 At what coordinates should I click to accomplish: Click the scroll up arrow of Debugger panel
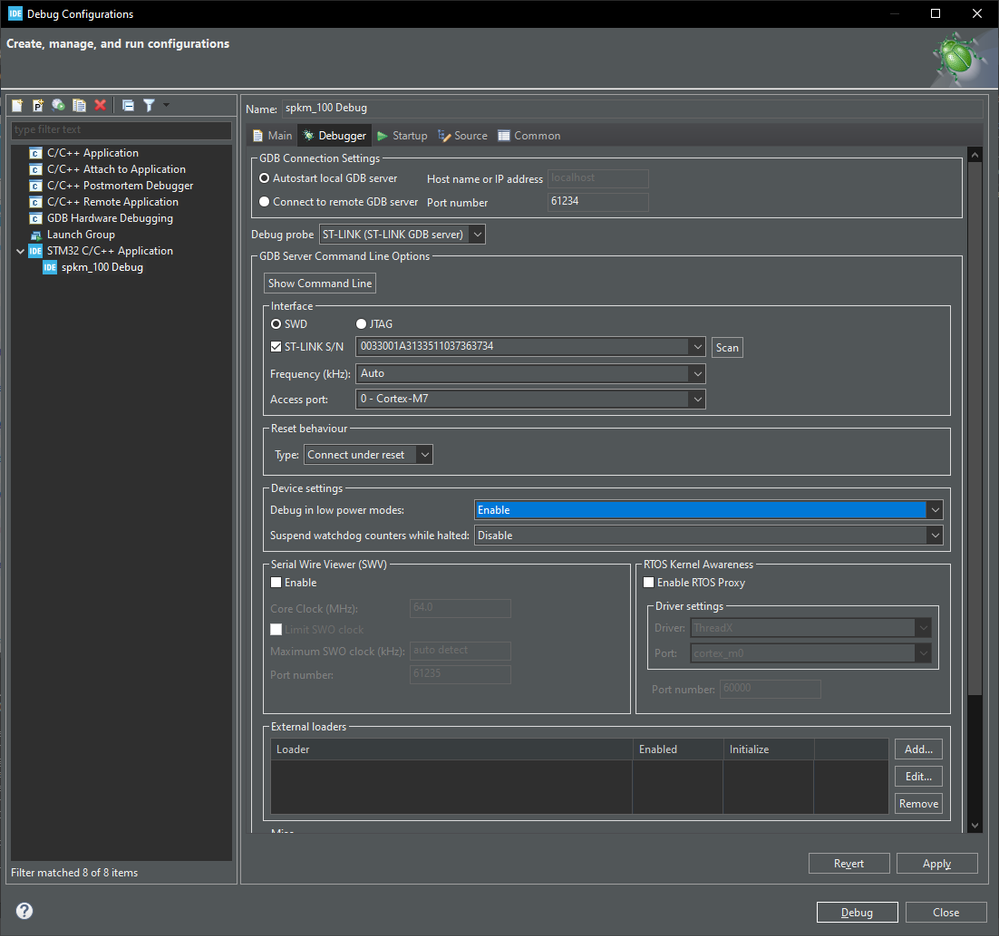point(975,155)
